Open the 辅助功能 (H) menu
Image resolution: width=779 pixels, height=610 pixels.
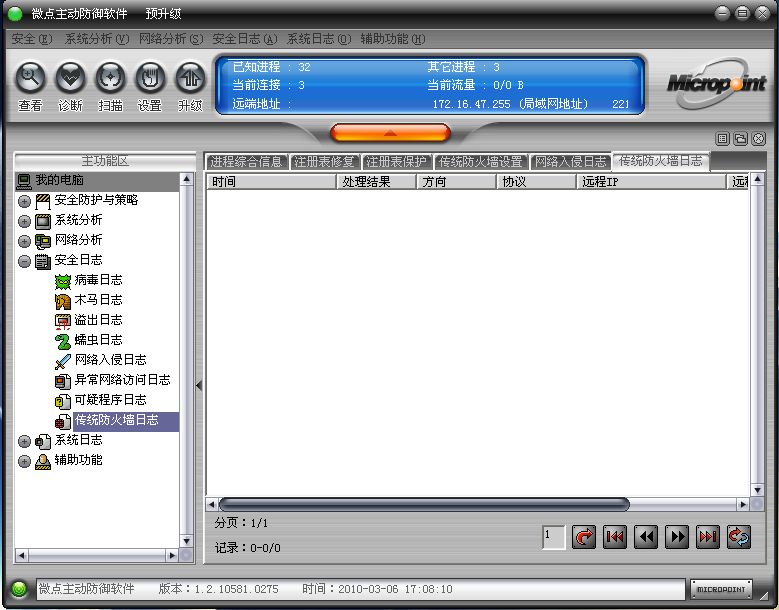tap(393, 39)
